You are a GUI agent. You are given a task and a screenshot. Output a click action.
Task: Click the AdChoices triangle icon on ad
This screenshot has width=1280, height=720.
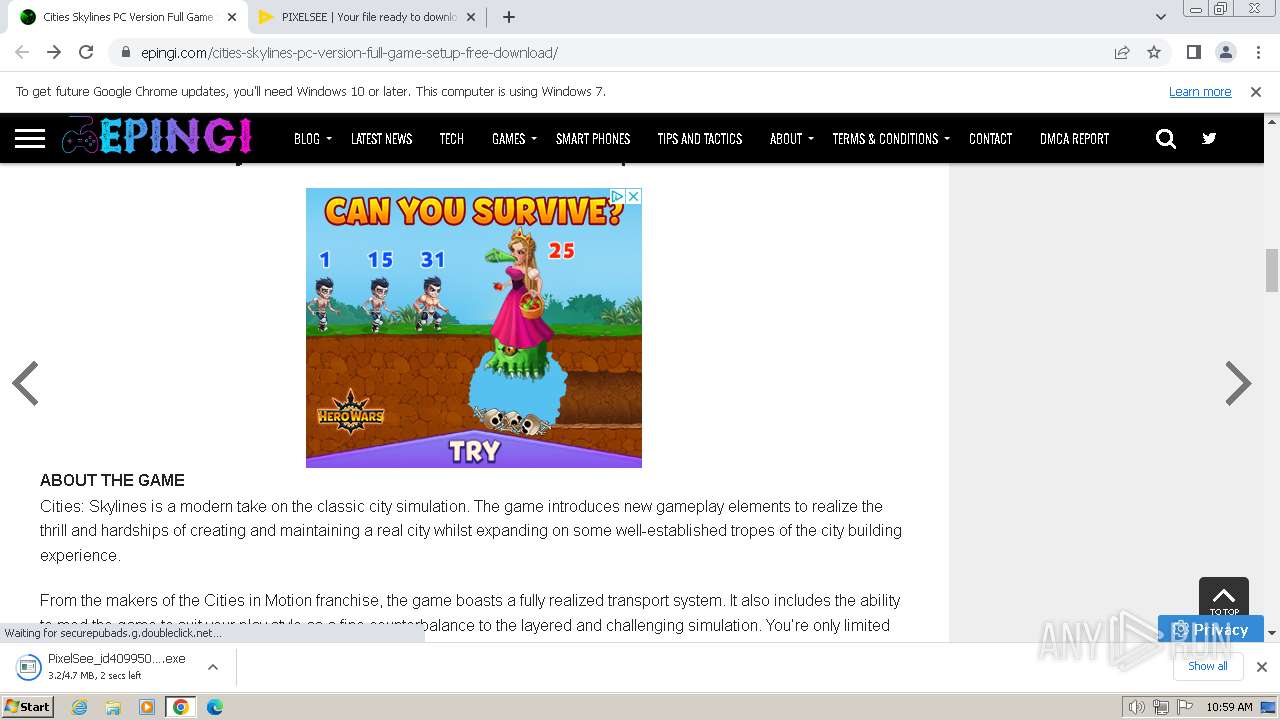(x=618, y=196)
